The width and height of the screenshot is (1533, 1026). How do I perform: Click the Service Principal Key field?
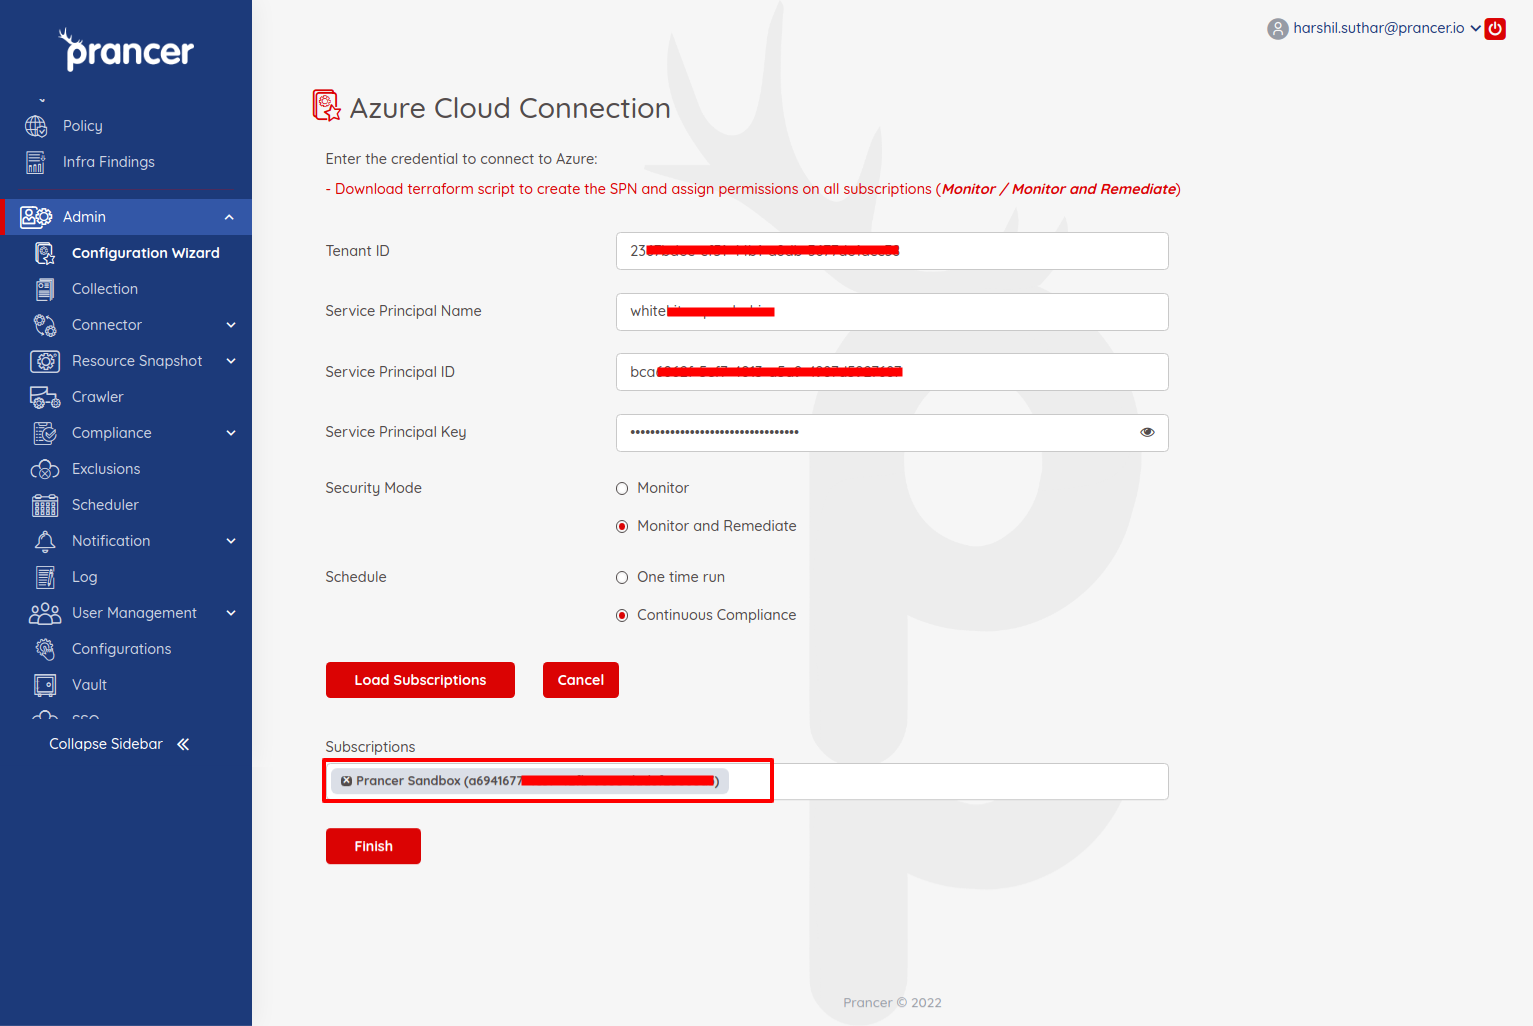892,433
